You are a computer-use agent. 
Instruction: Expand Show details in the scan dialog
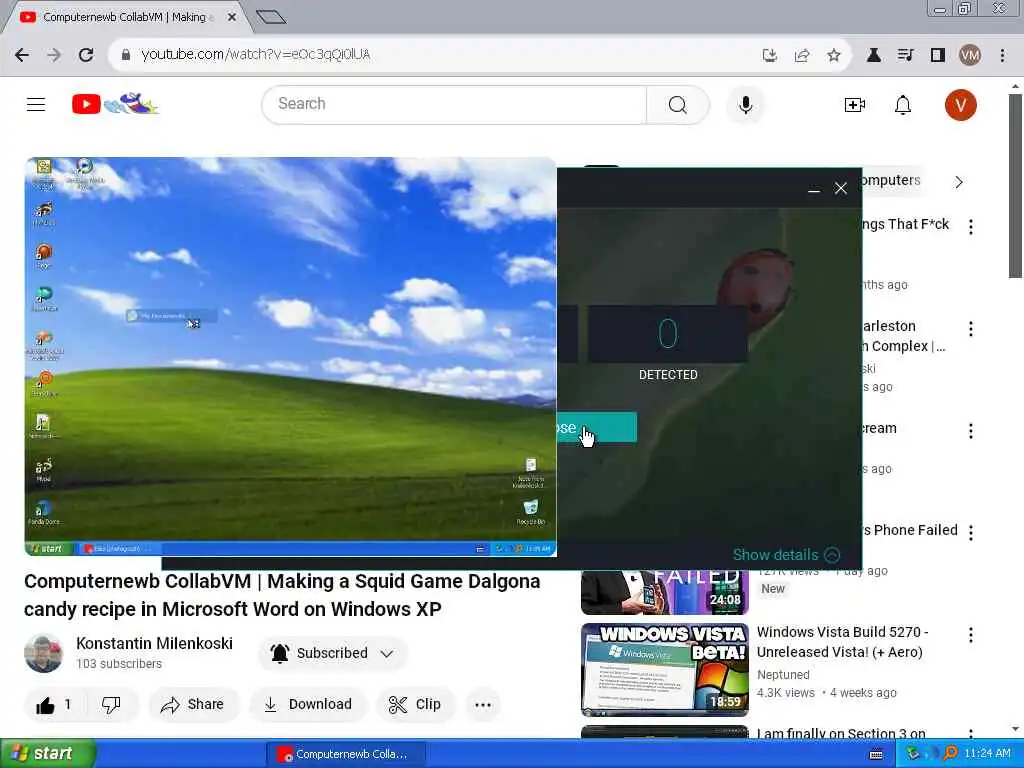tap(786, 555)
